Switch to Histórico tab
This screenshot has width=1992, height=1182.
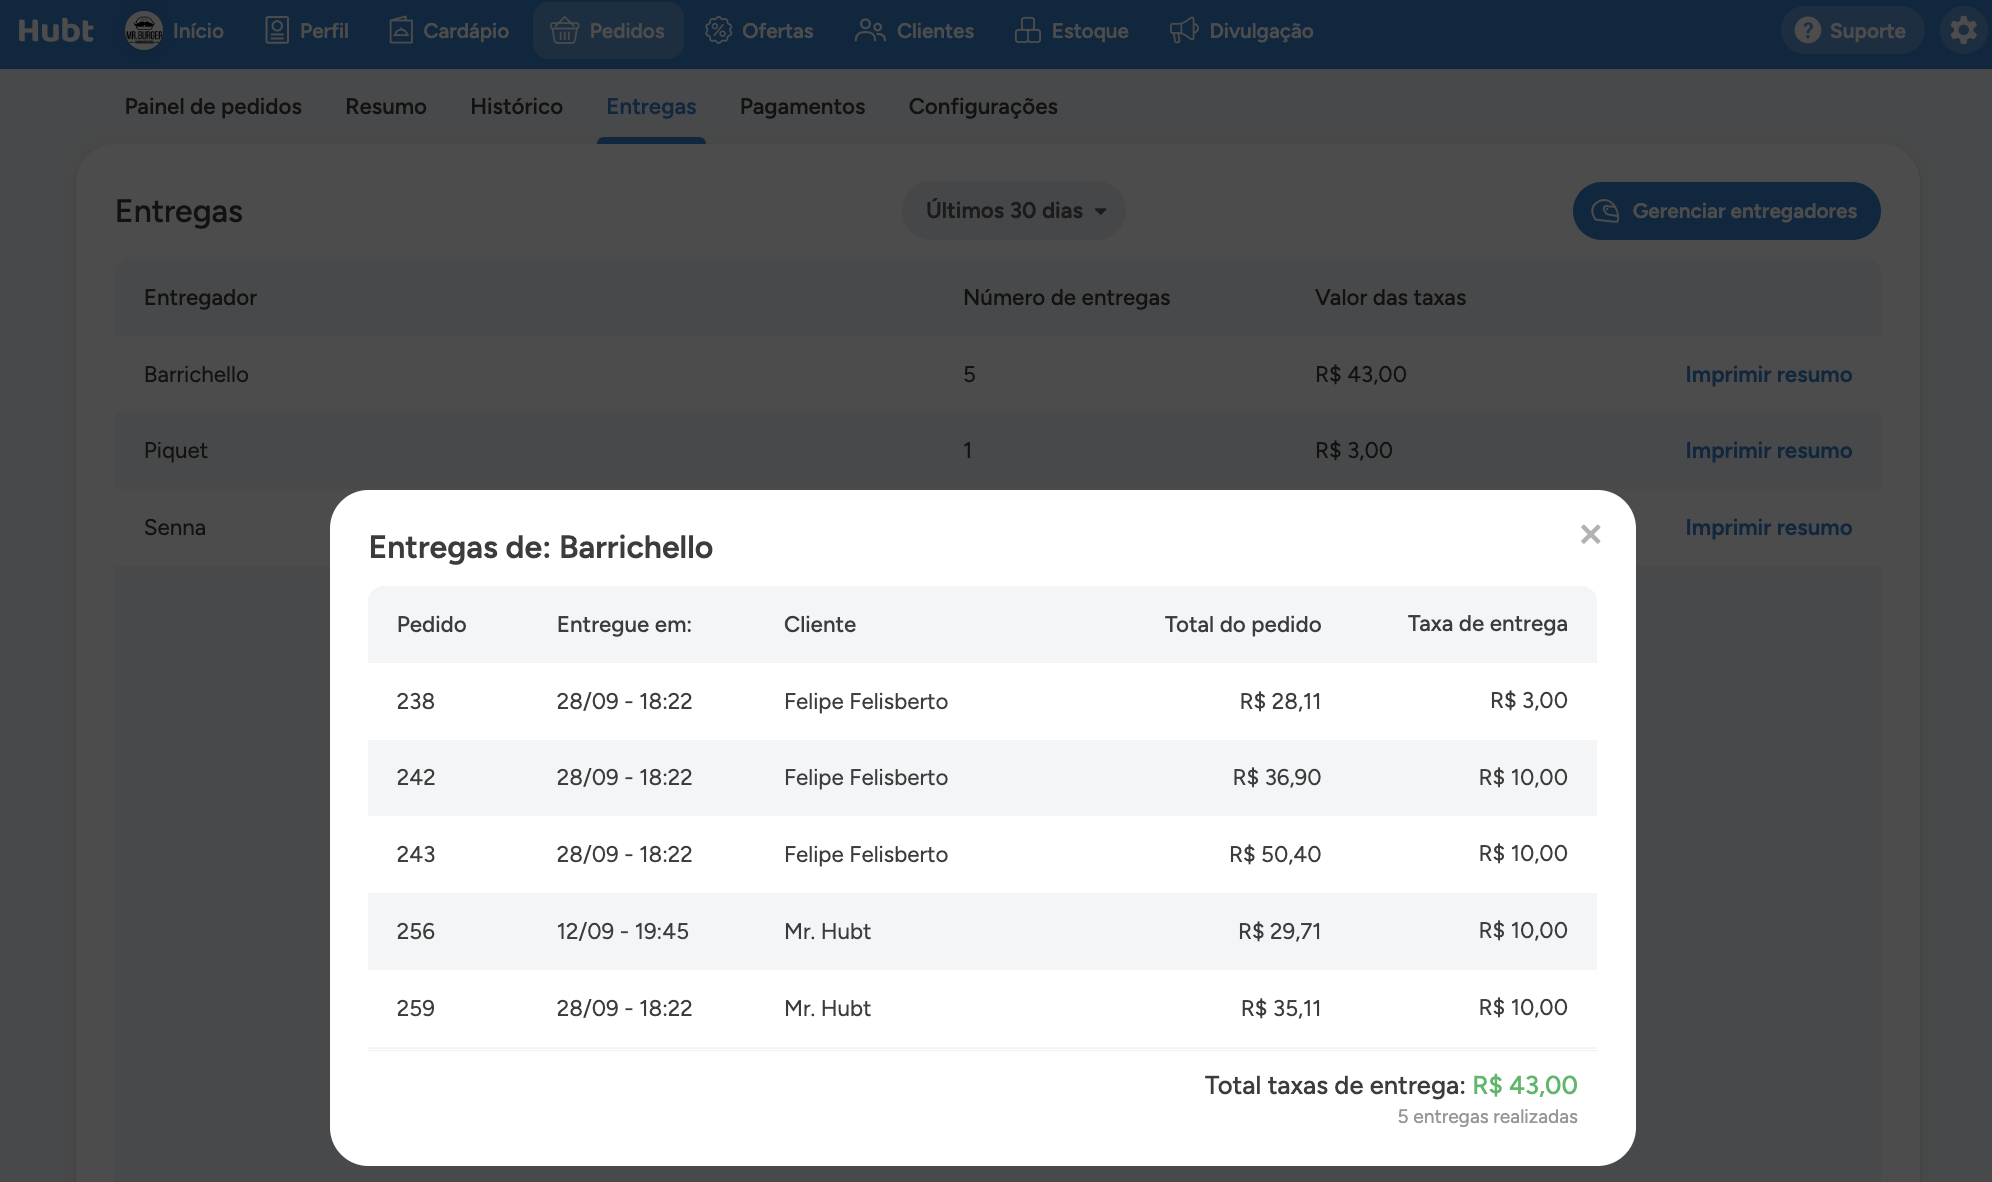coord(516,106)
